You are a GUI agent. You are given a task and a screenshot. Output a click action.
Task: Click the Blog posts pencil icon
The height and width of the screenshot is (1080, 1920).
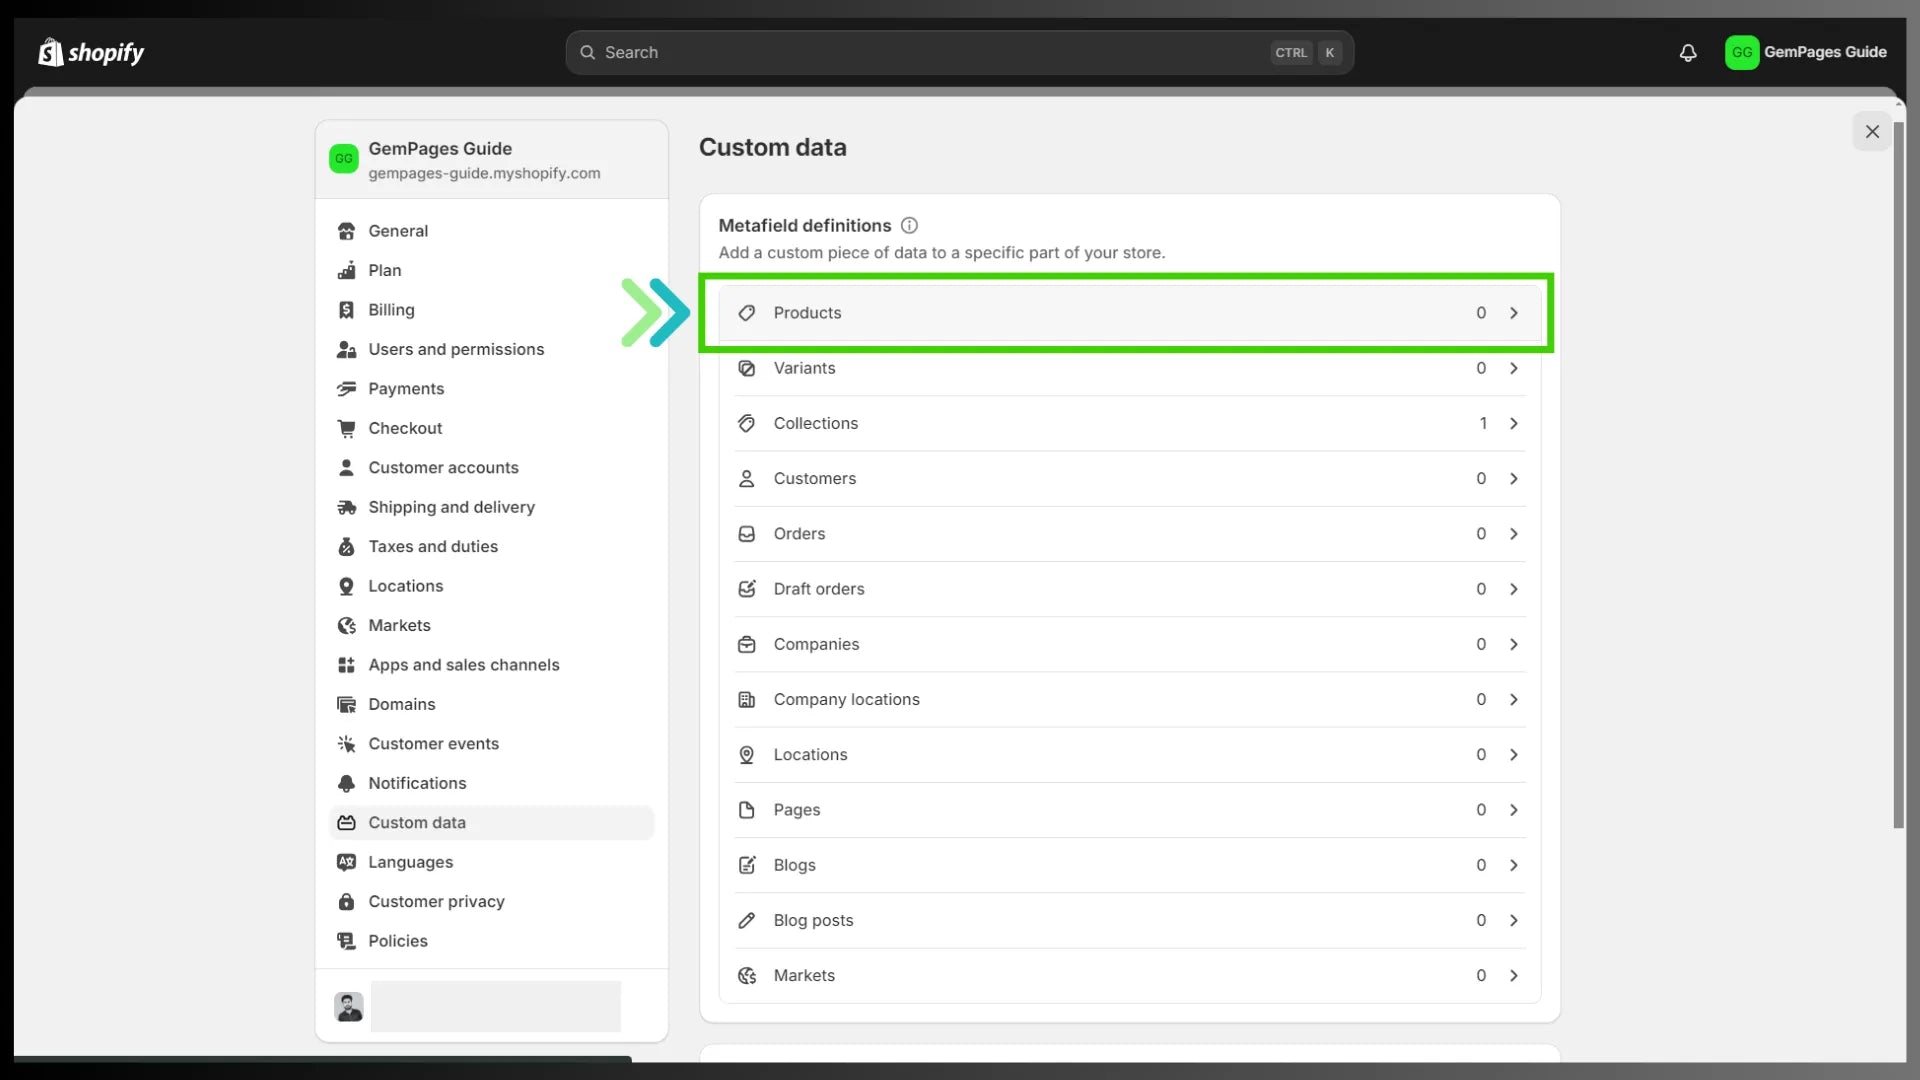(746, 920)
